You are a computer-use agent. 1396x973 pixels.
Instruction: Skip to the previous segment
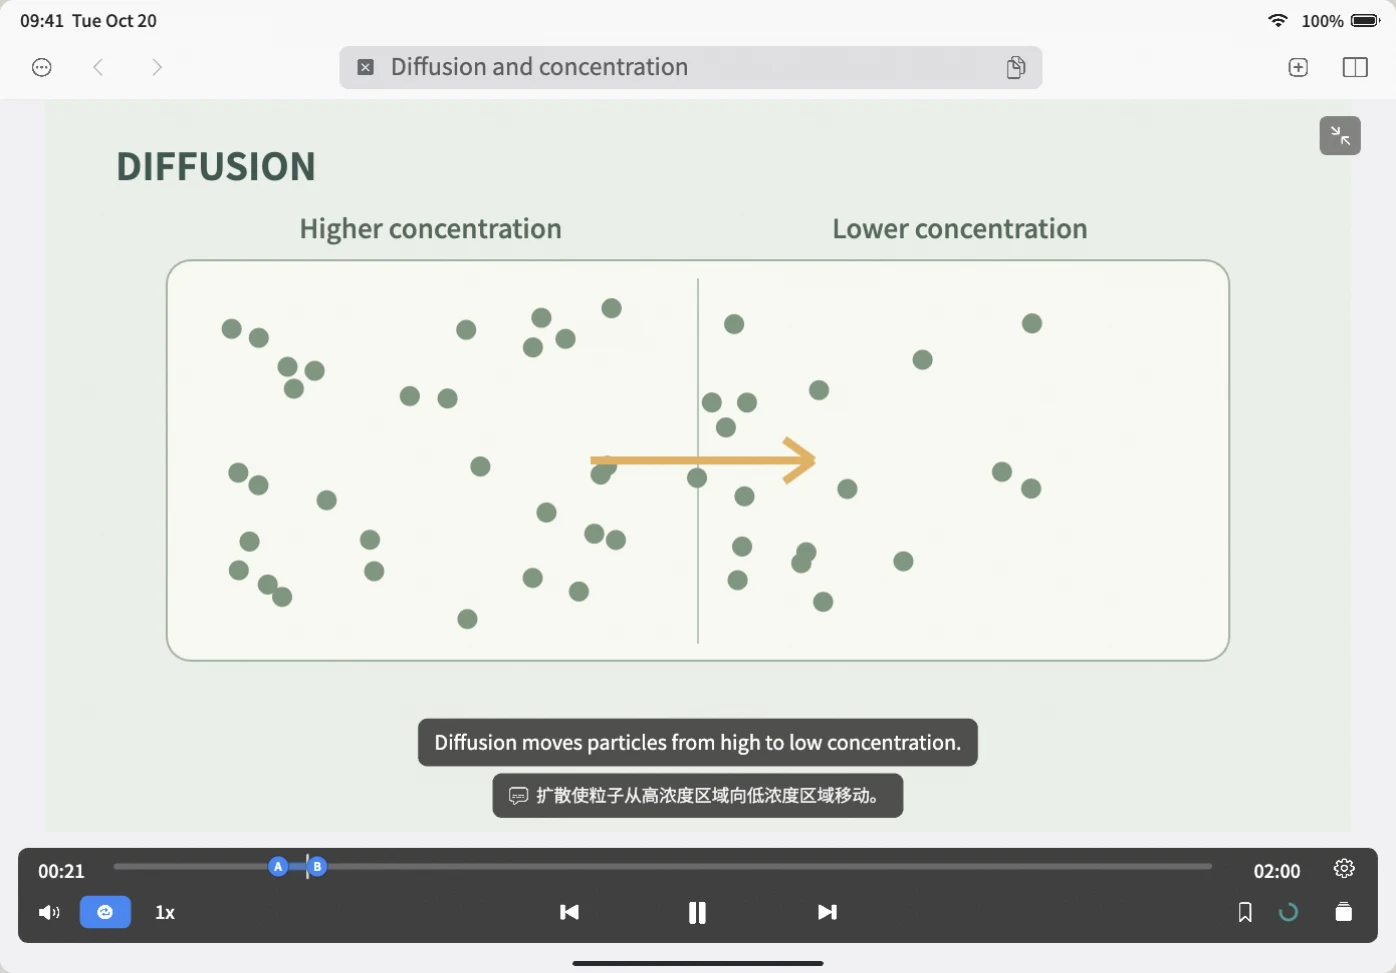pos(569,912)
